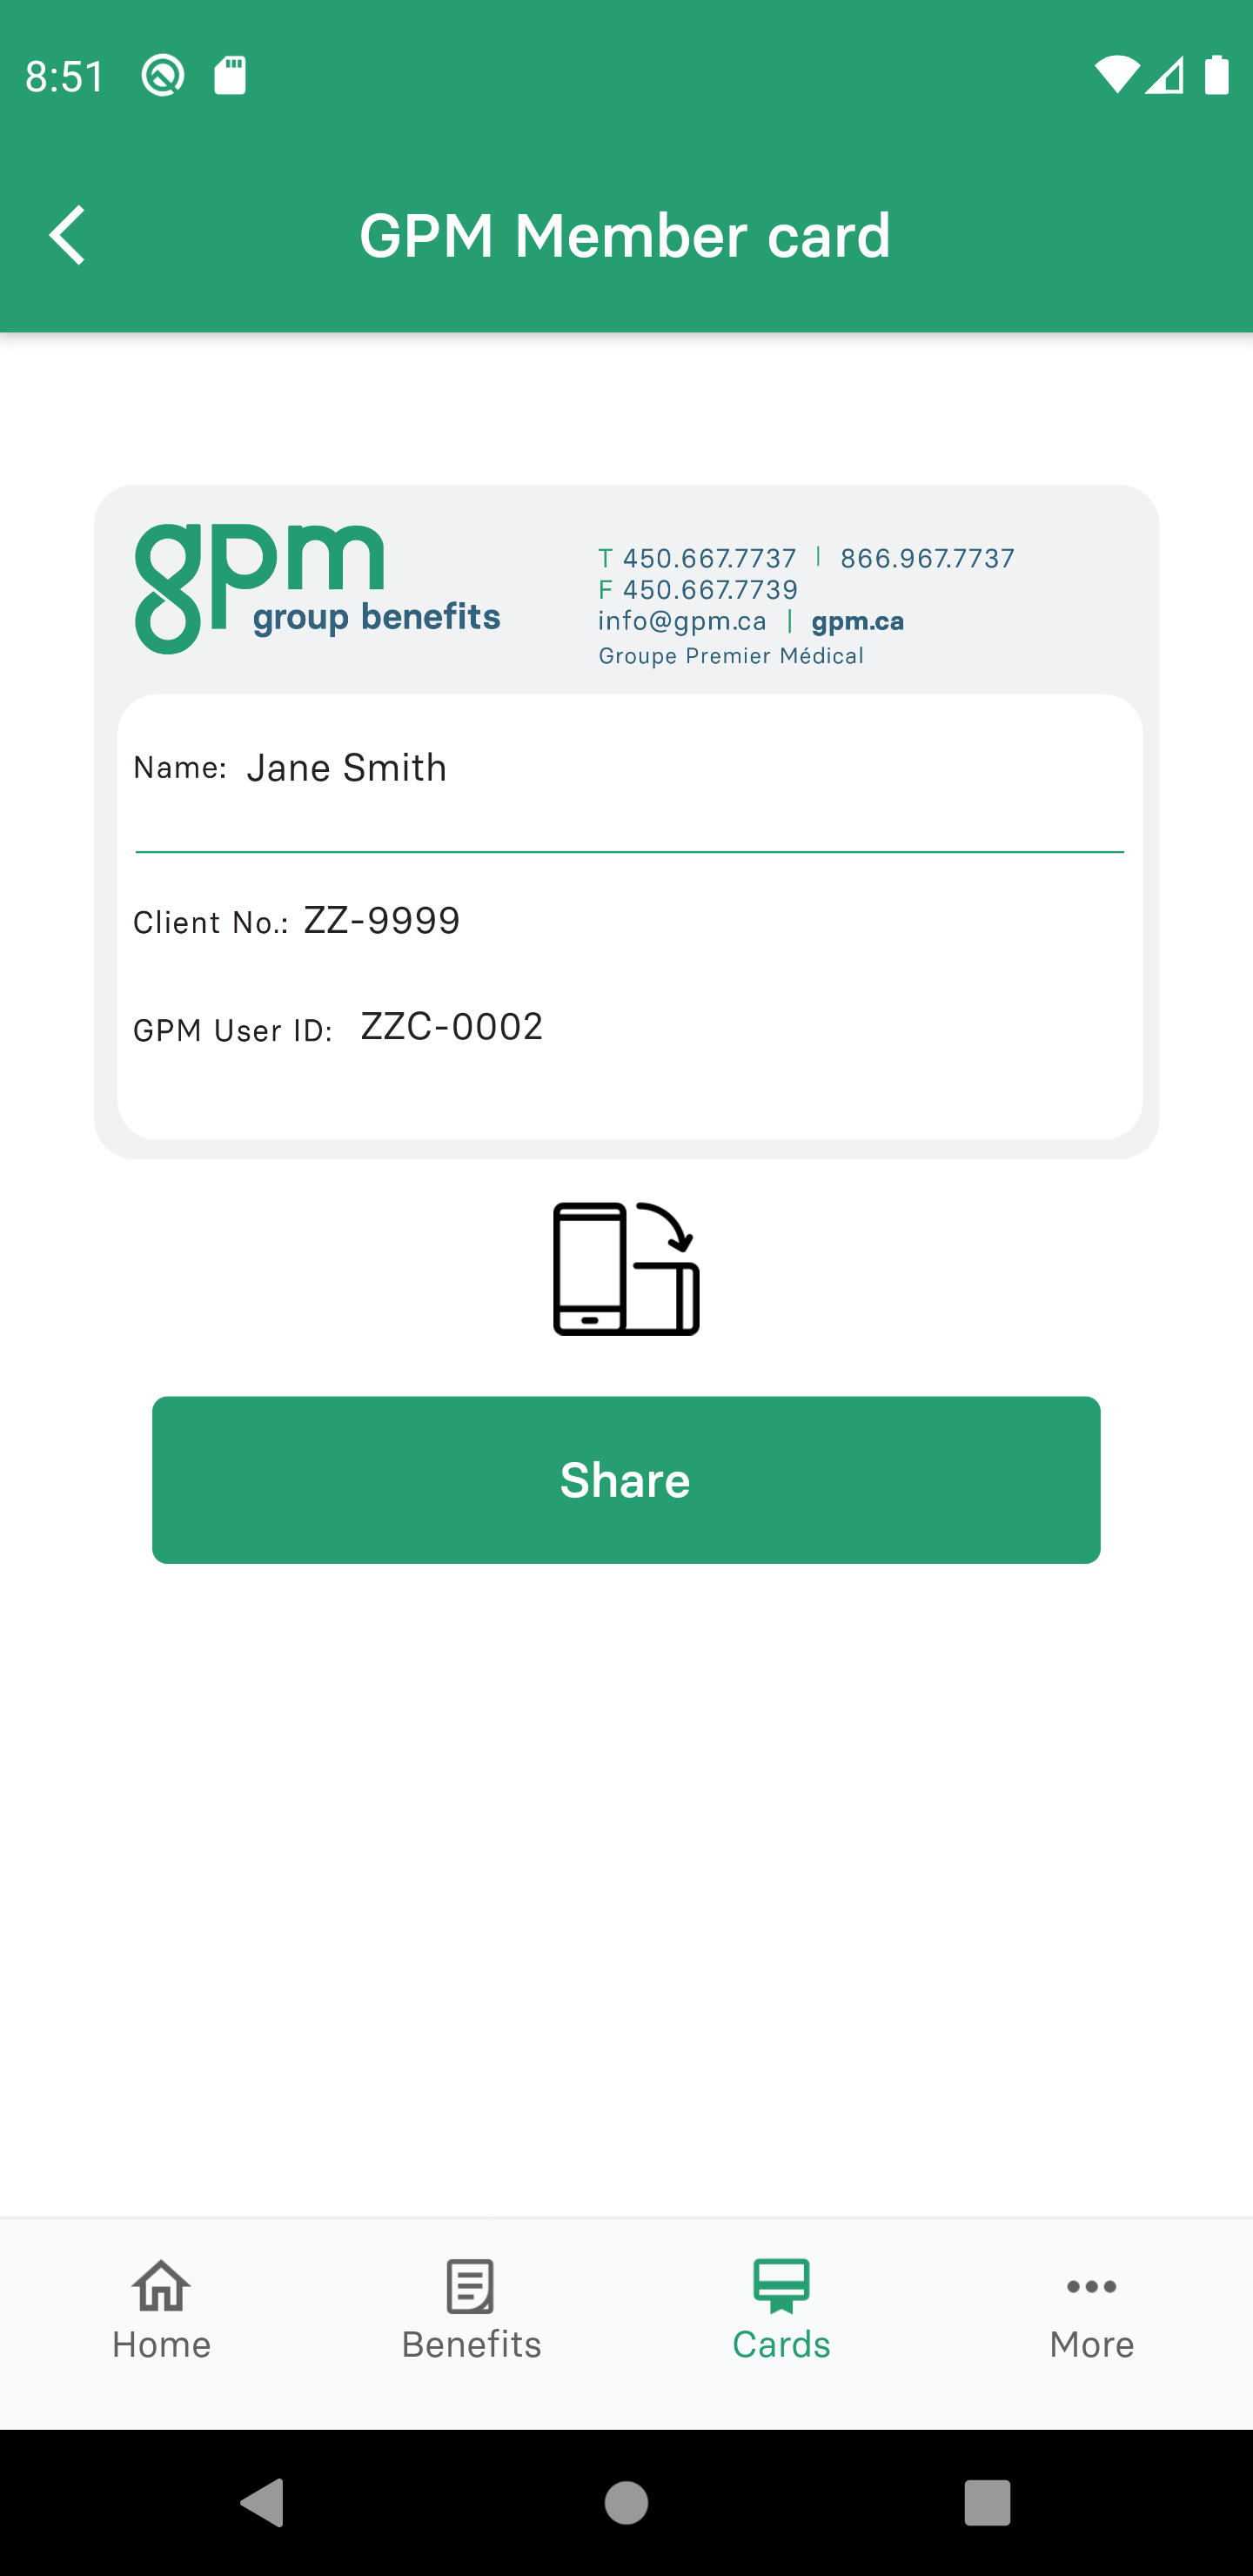Tap the Share button

626,1480
